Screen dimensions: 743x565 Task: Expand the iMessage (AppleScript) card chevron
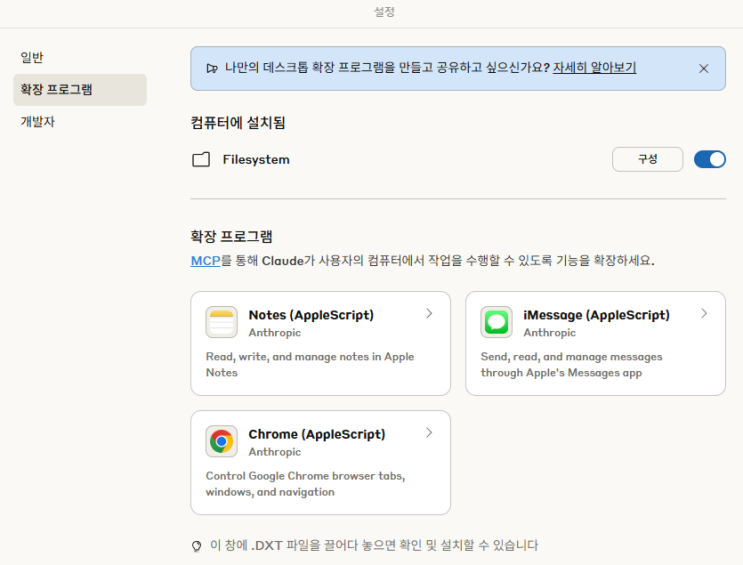coord(704,313)
